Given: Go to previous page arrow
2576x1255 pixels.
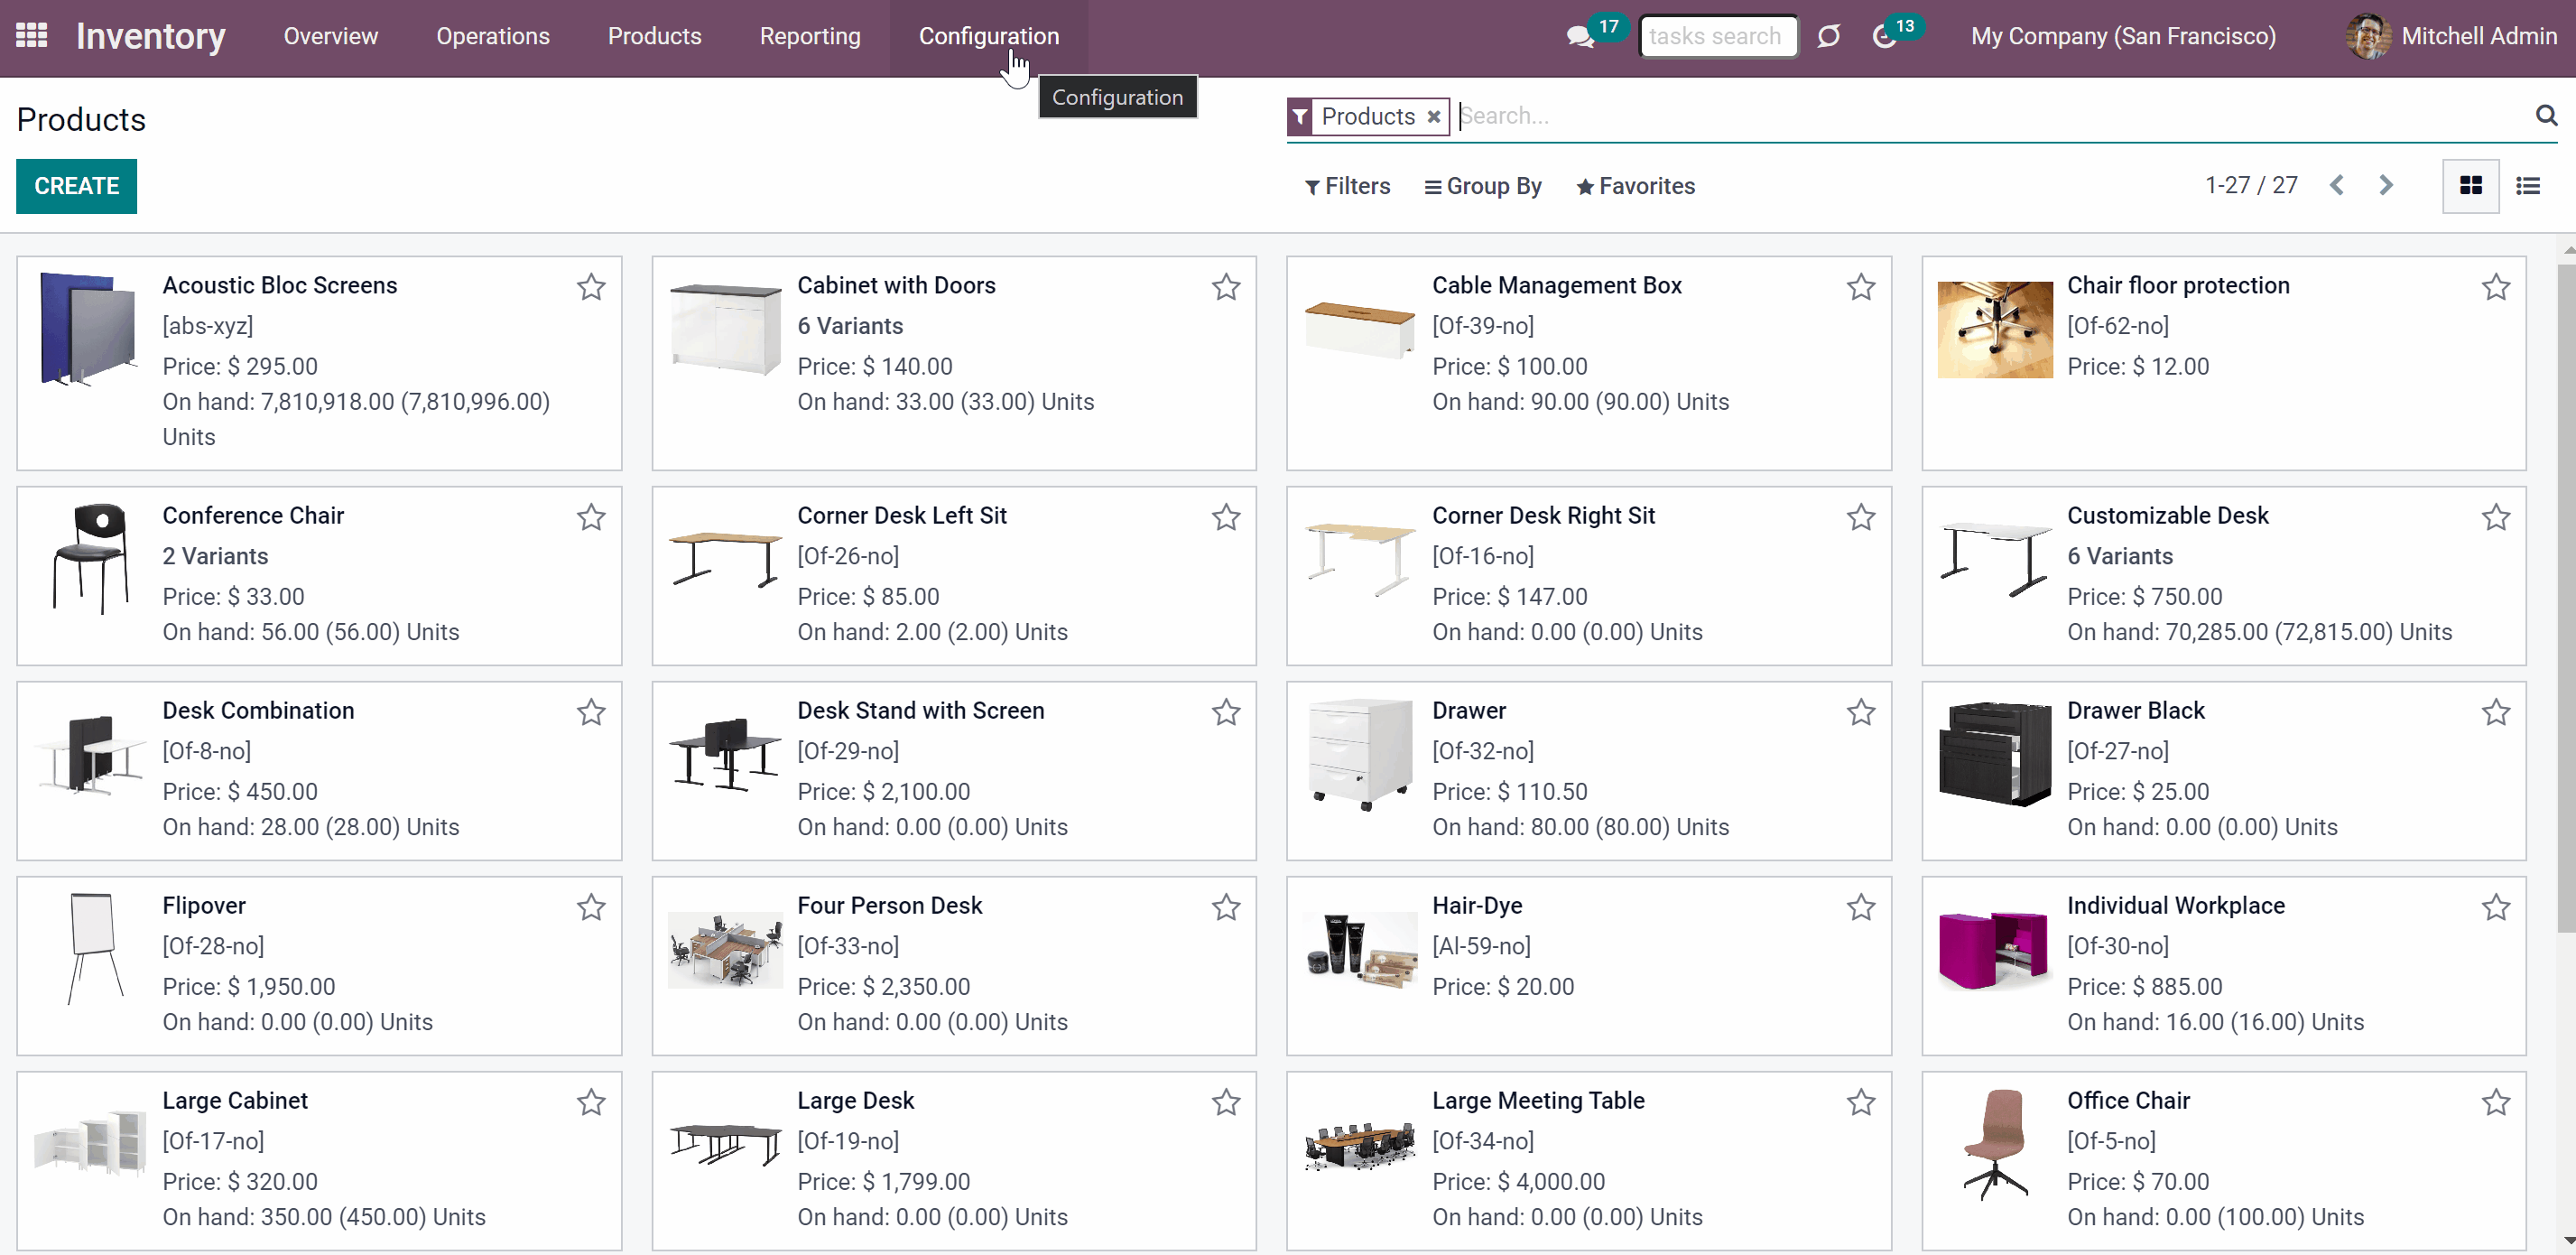Looking at the screenshot, I should click(2337, 185).
